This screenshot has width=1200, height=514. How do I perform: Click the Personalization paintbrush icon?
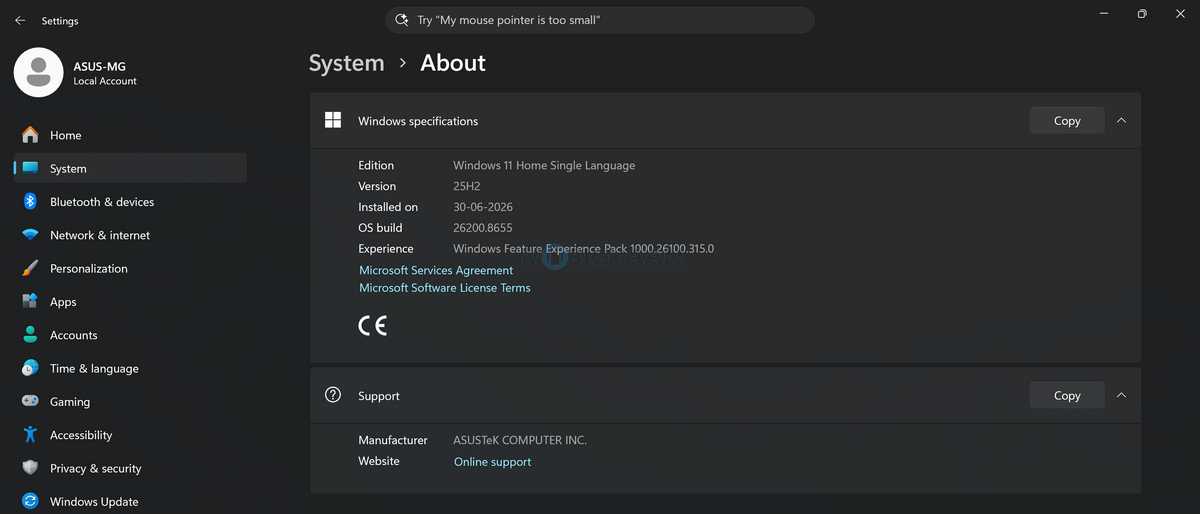(x=30, y=268)
